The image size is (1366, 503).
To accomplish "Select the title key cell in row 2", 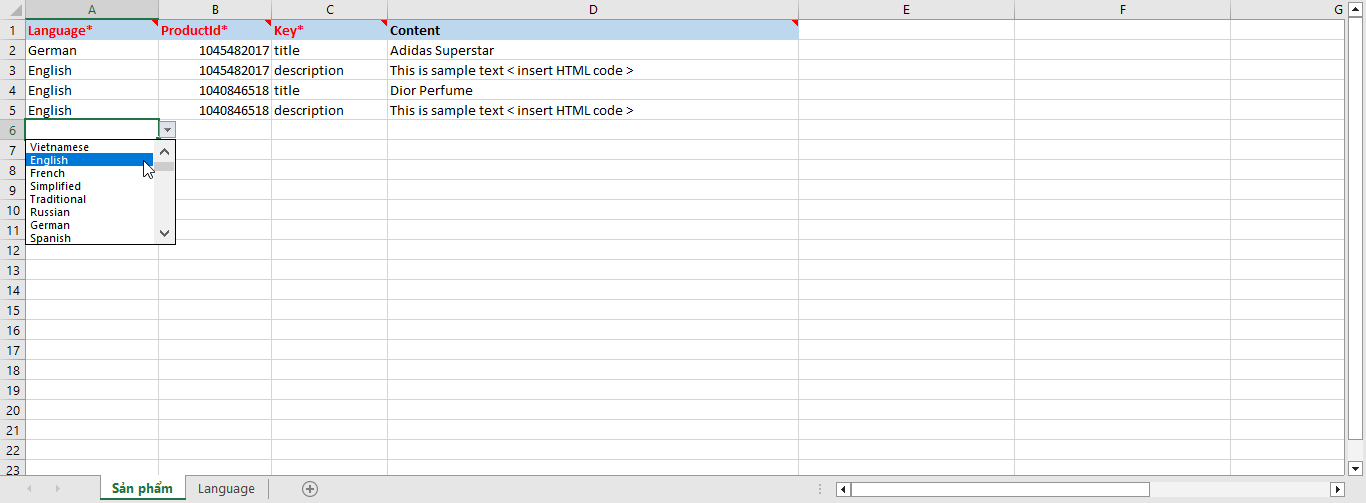I will [329, 50].
